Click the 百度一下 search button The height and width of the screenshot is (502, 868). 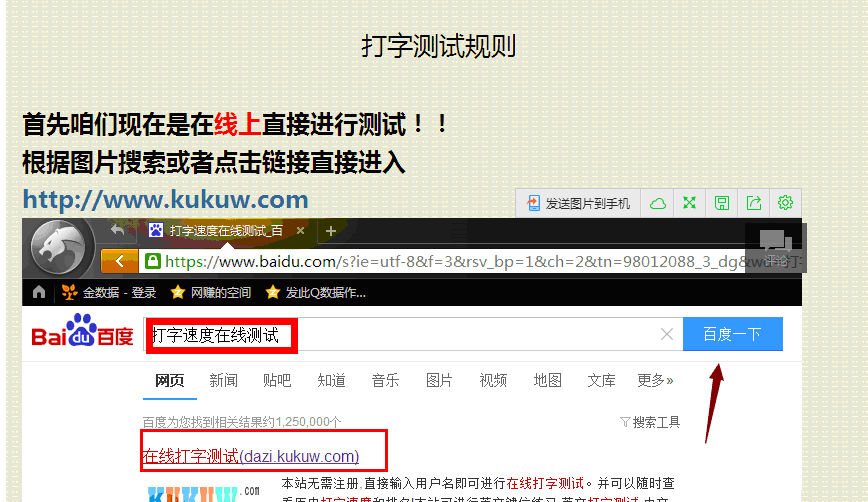733,334
